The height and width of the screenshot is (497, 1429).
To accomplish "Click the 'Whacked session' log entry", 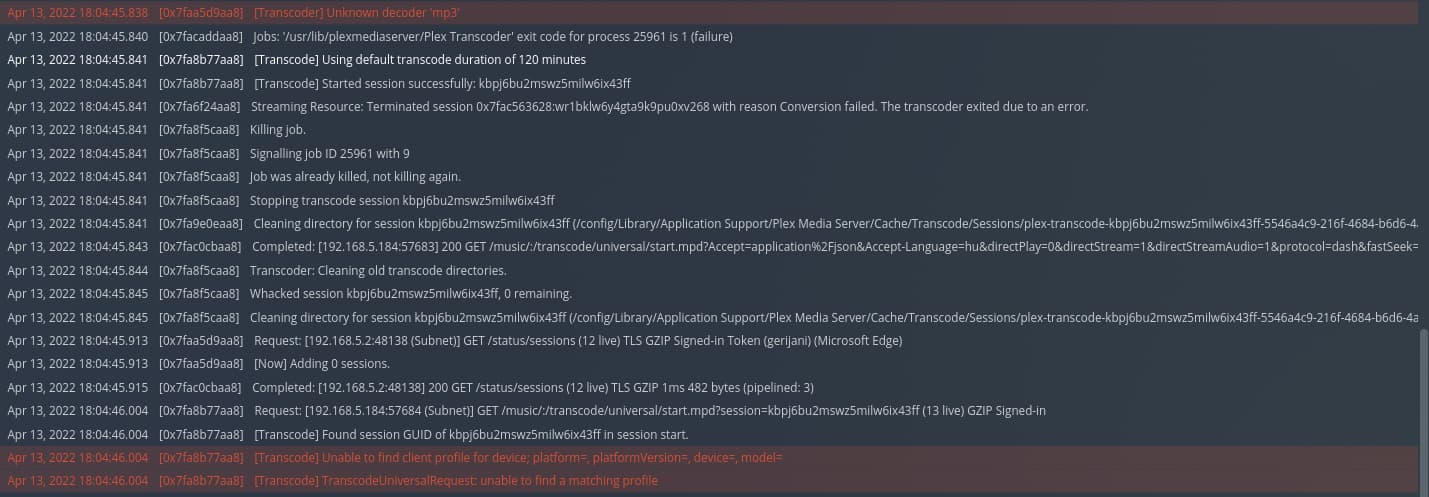I will (709, 294).
